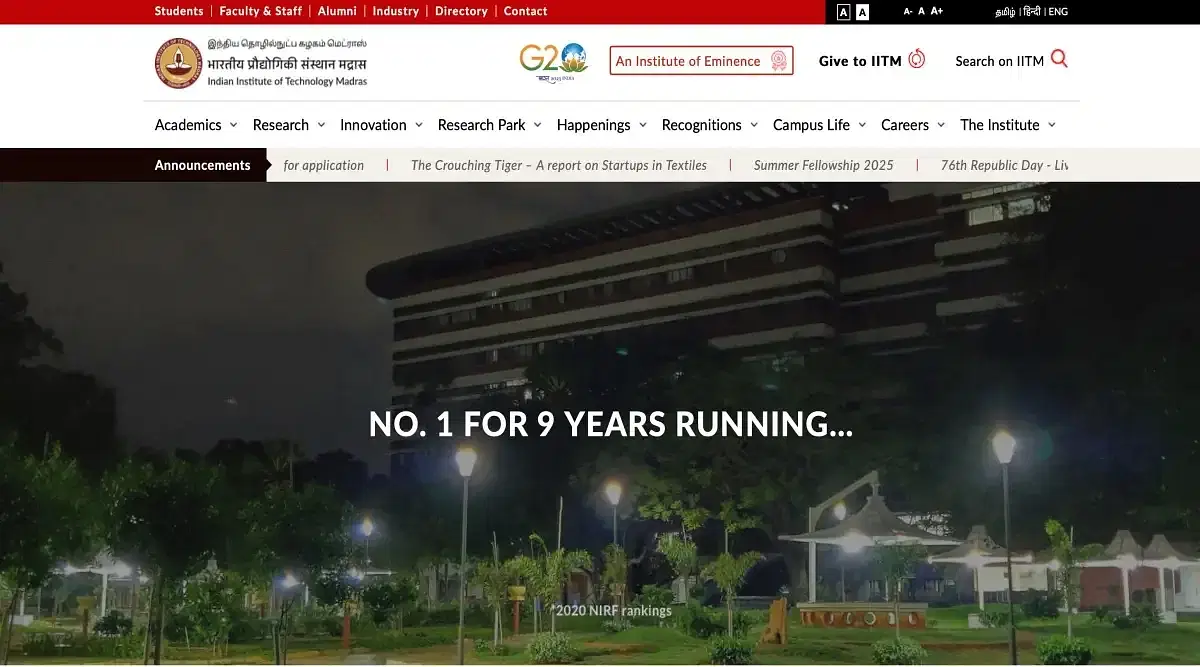
Task: Click the IIT Madras logo emblem
Action: (x=178, y=63)
